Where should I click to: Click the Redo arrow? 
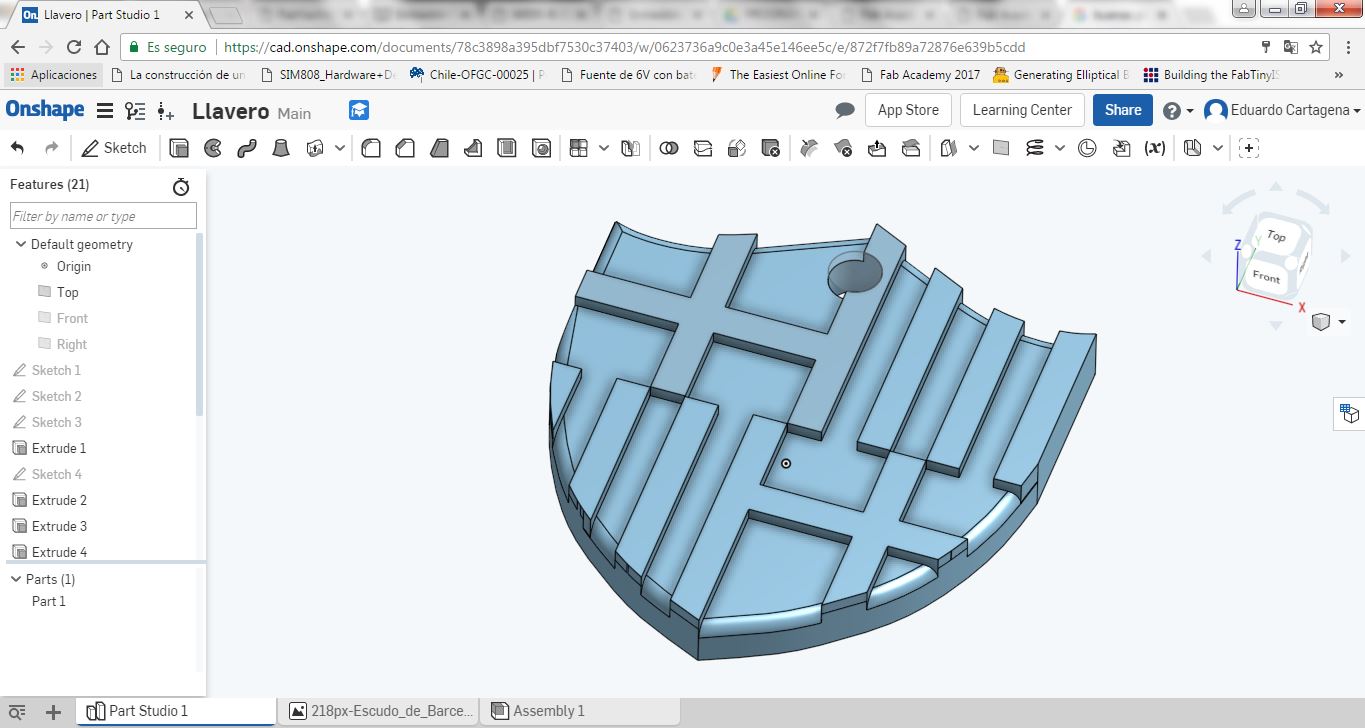[x=52, y=148]
